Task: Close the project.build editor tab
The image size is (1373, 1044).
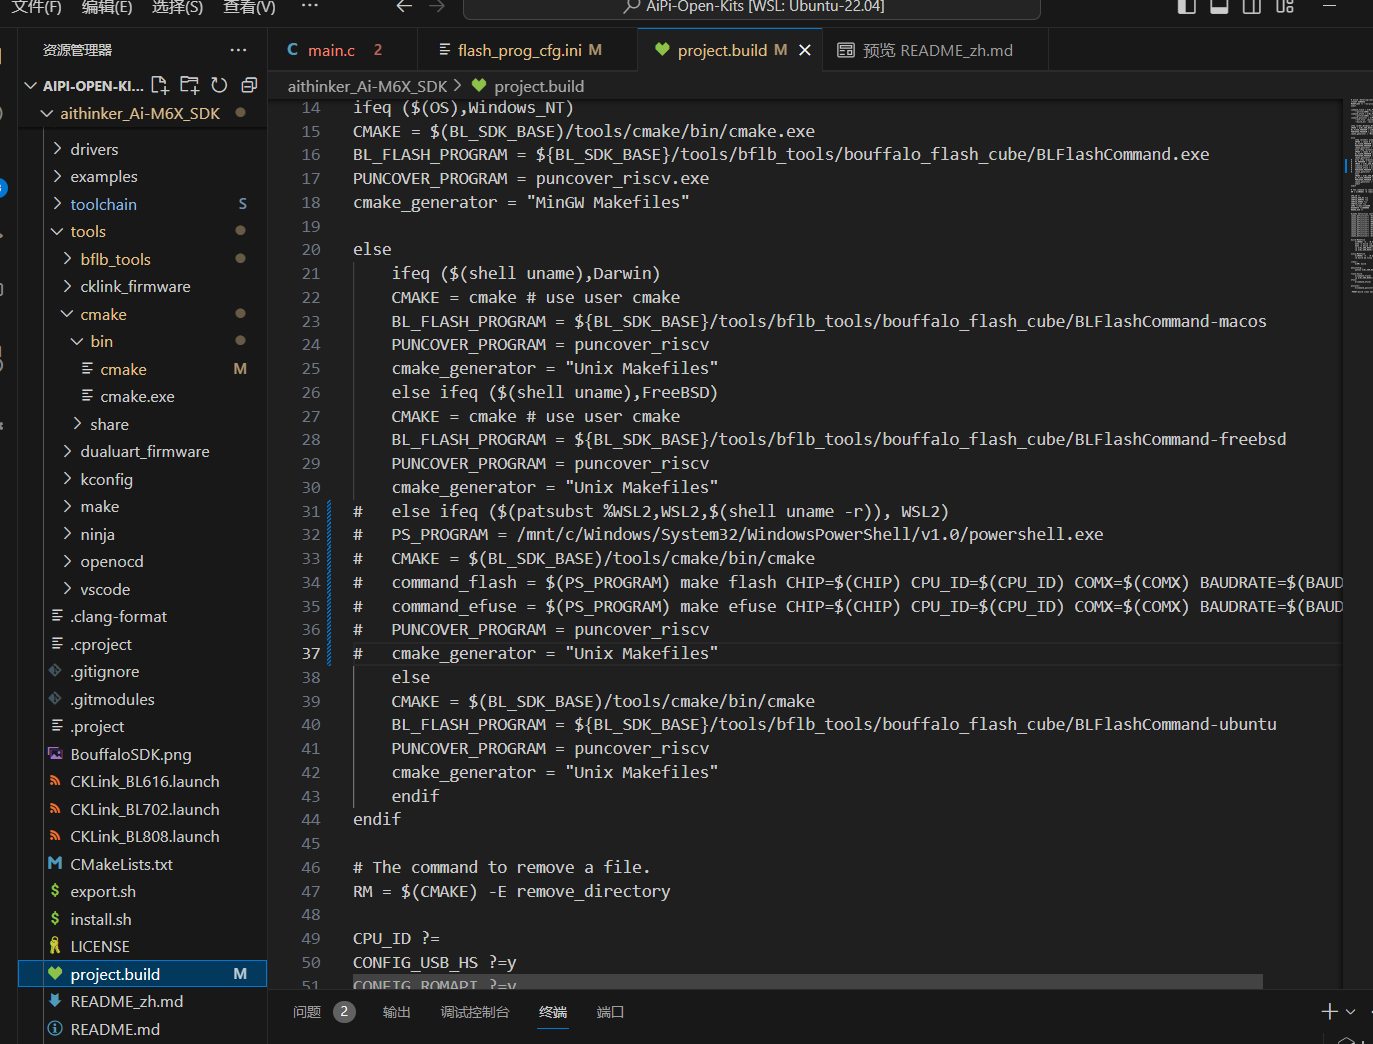Action: [x=805, y=50]
